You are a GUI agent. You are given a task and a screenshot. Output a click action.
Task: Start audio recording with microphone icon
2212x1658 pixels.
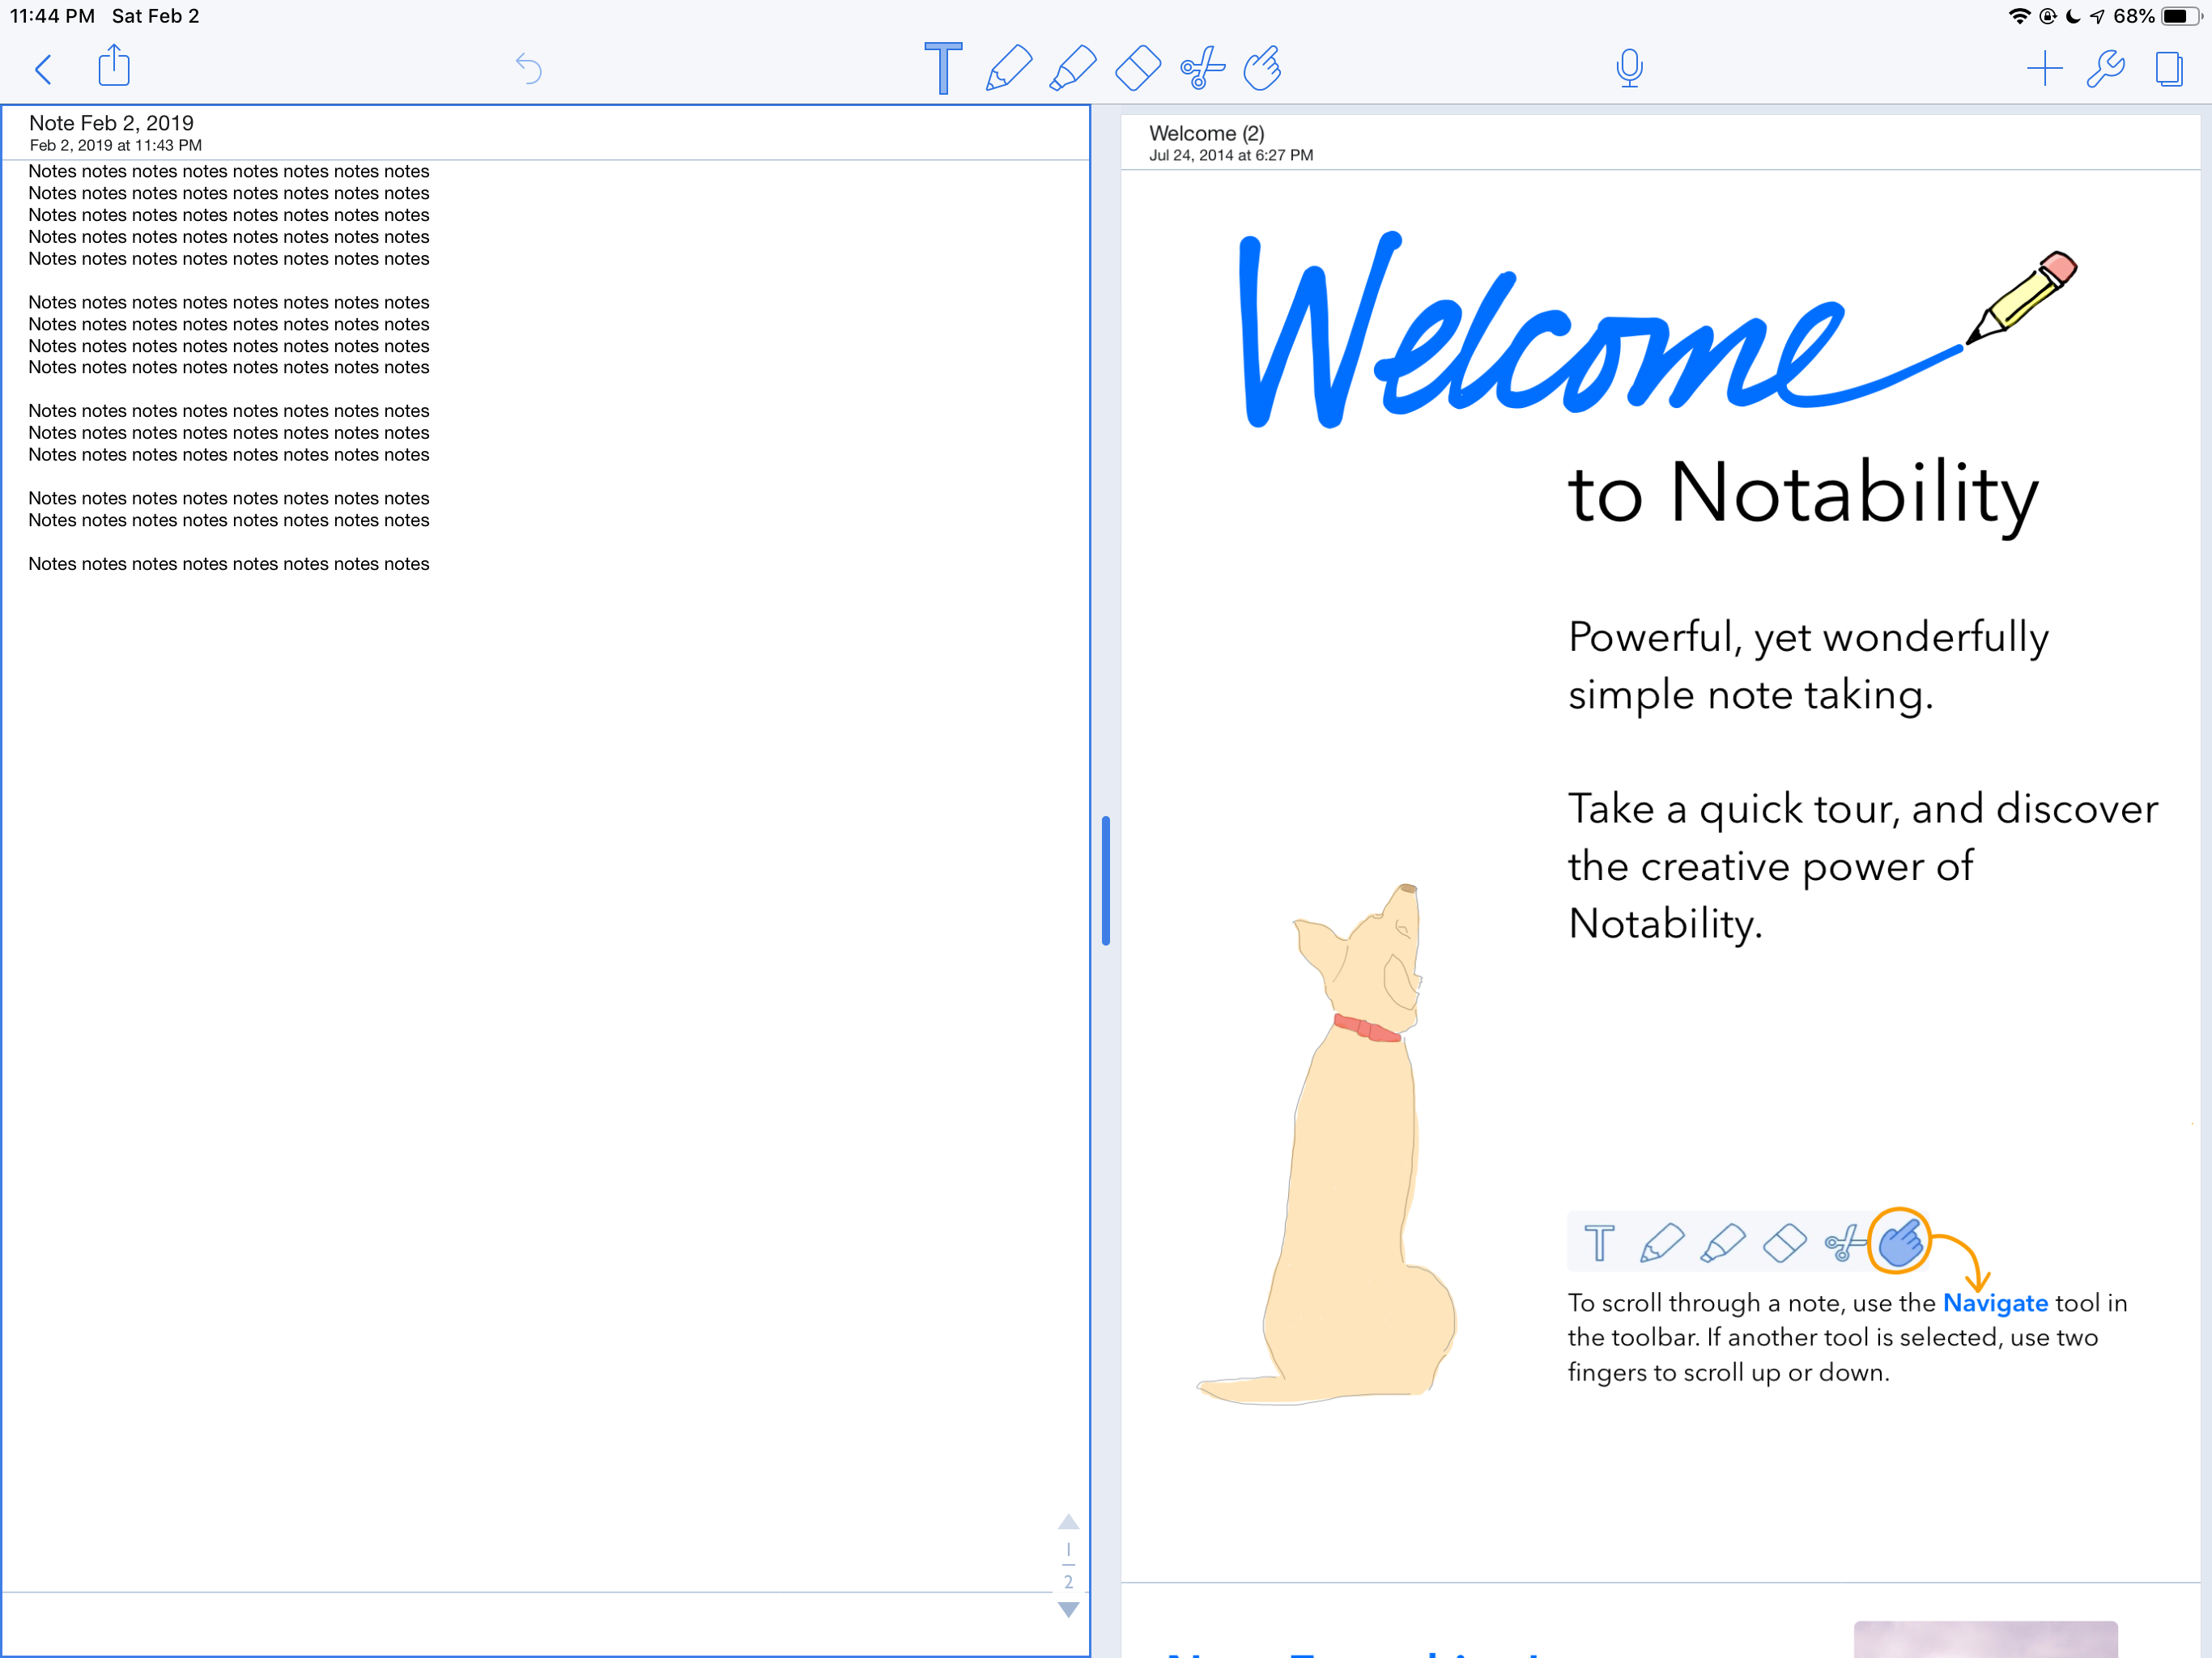[1629, 68]
